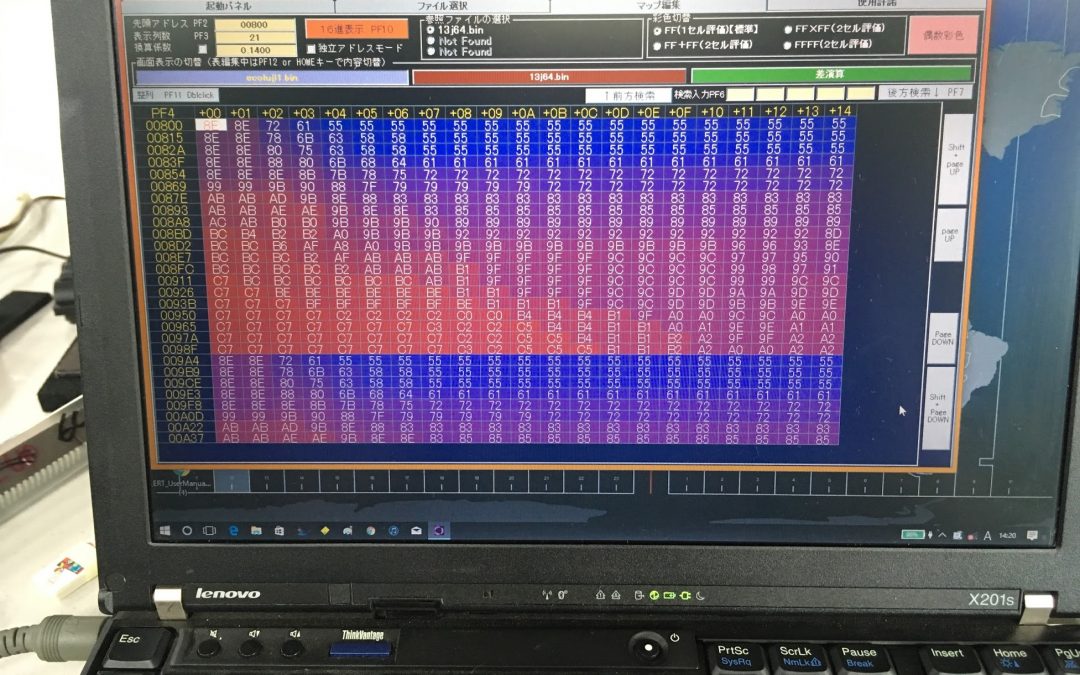Click the active purple app icon on the taskbar
1080x675 pixels.
[439, 531]
